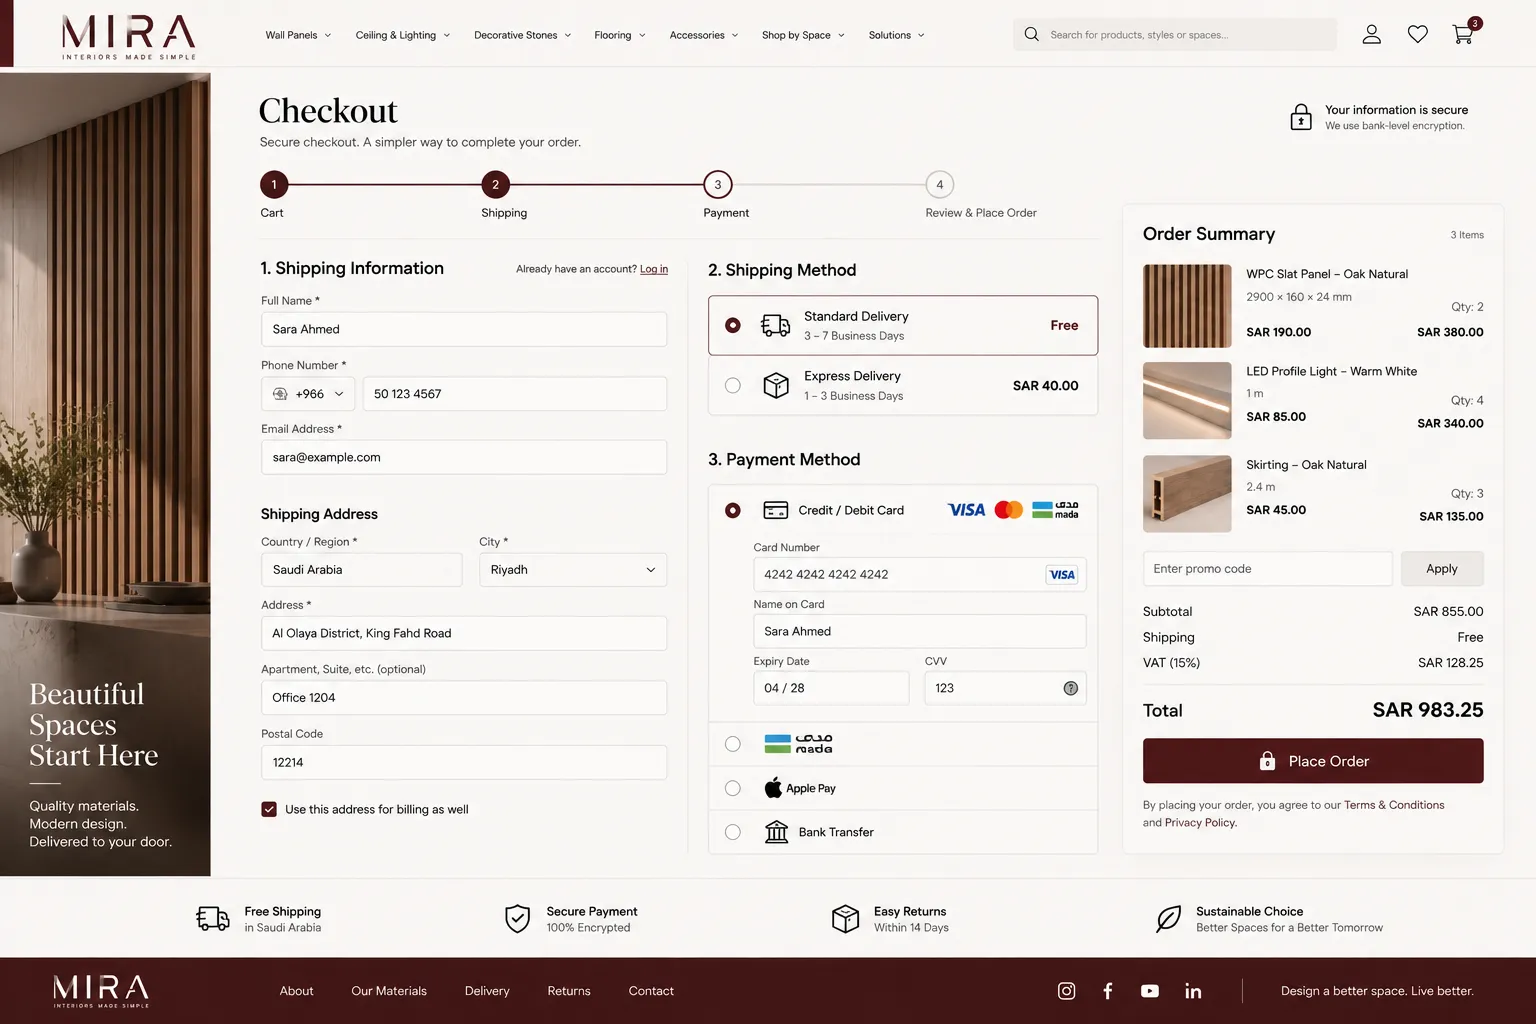Image resolution: width=1536 pixels, height=1024 pixels.
Task: Open the +966 country code dropdown
Action: point(308,394)
